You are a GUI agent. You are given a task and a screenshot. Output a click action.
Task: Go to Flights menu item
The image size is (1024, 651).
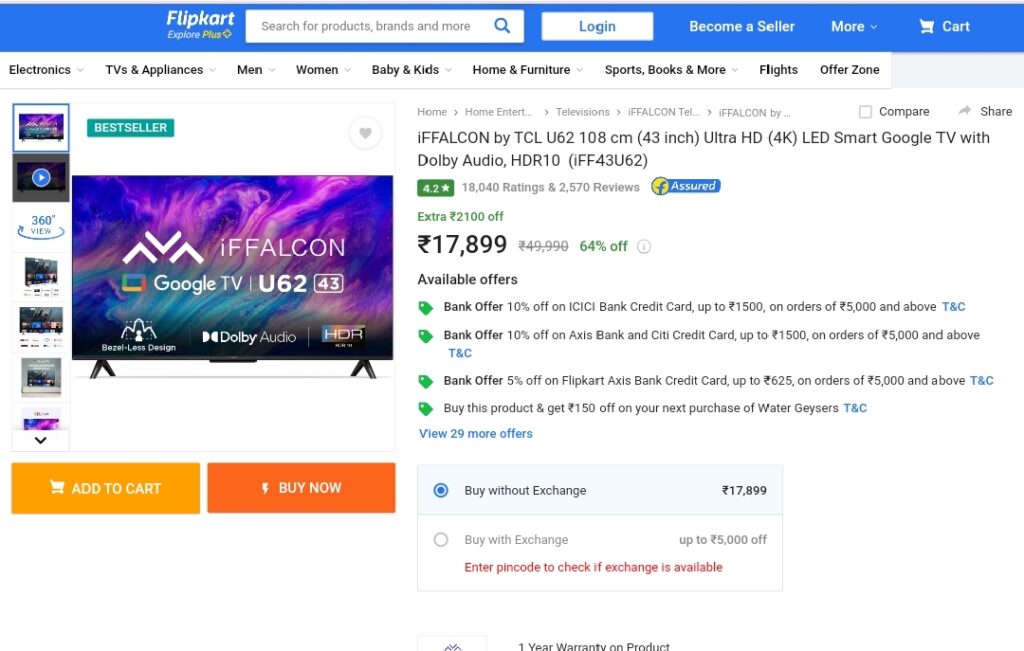(x=778, y=70)
